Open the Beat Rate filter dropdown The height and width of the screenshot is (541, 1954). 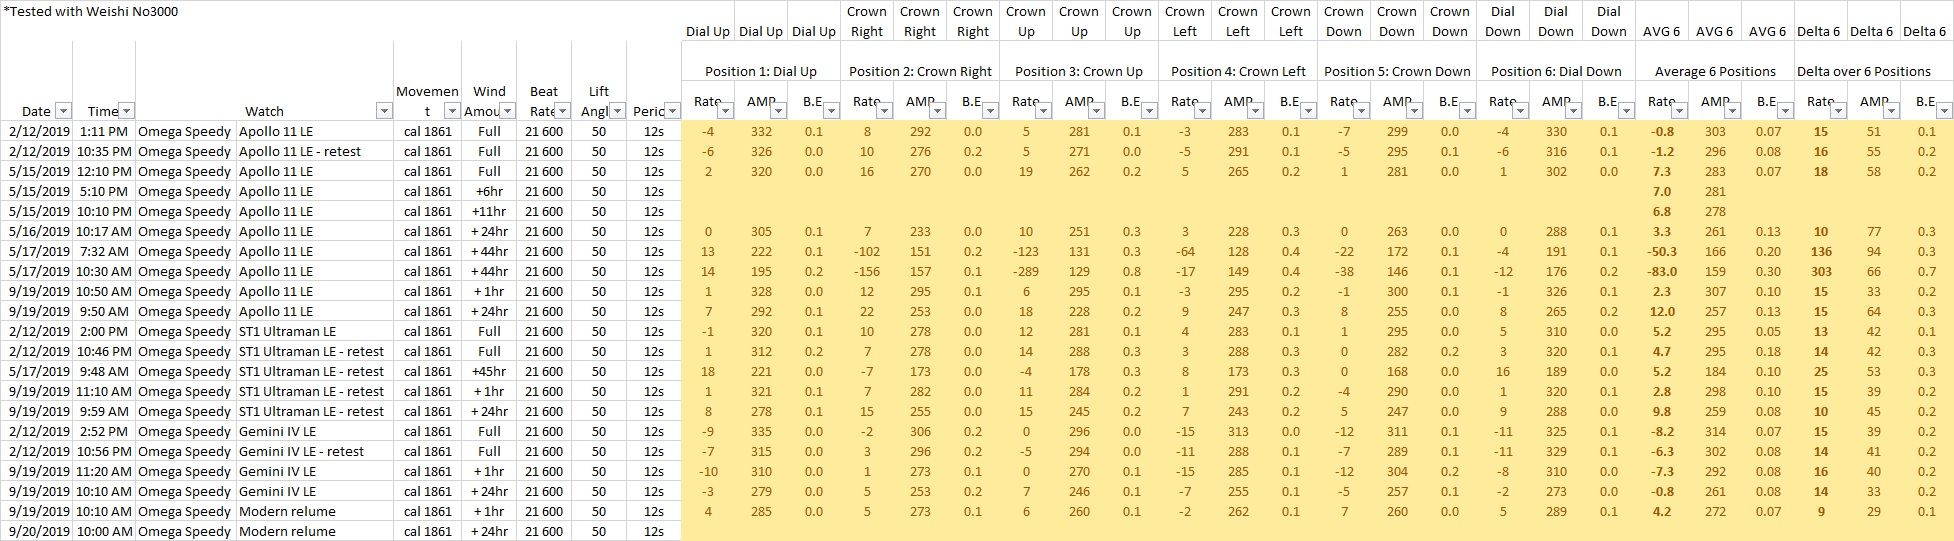pos(562,111)
